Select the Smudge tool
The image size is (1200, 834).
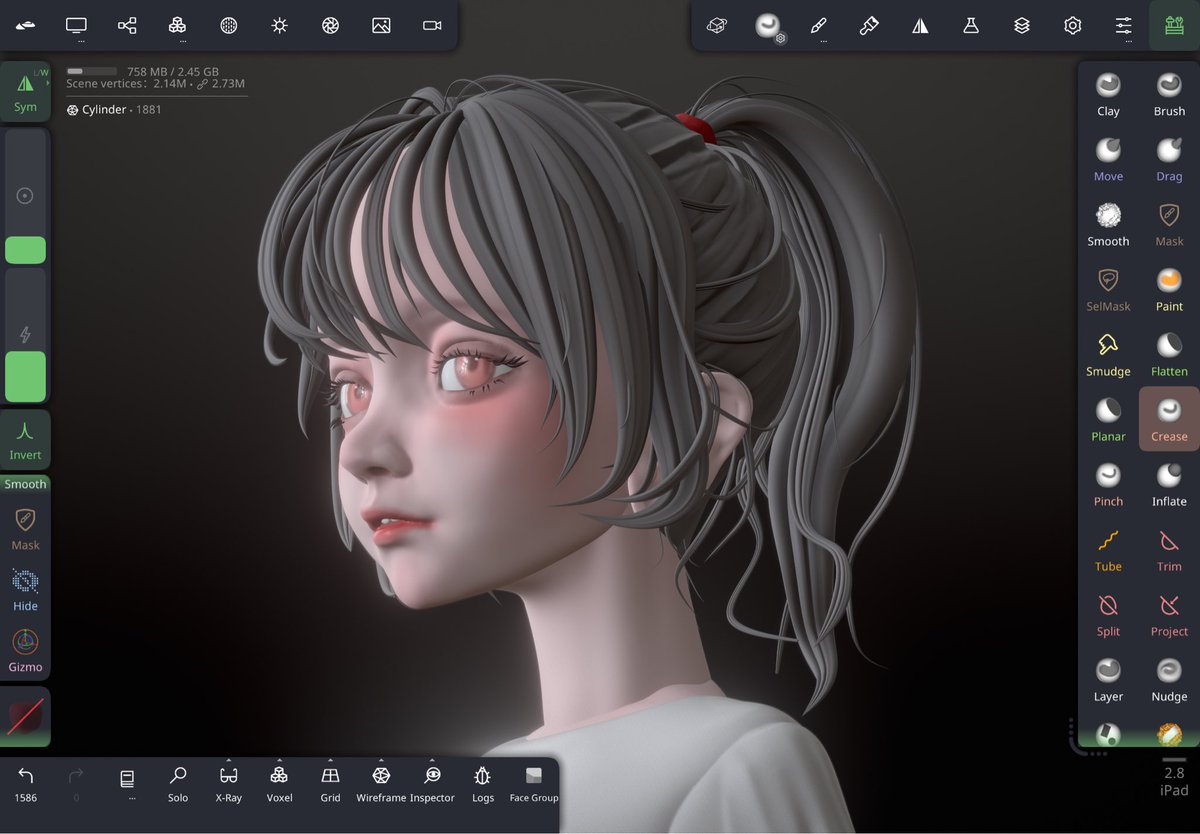pyautogui.click(x=1108, y=355)
